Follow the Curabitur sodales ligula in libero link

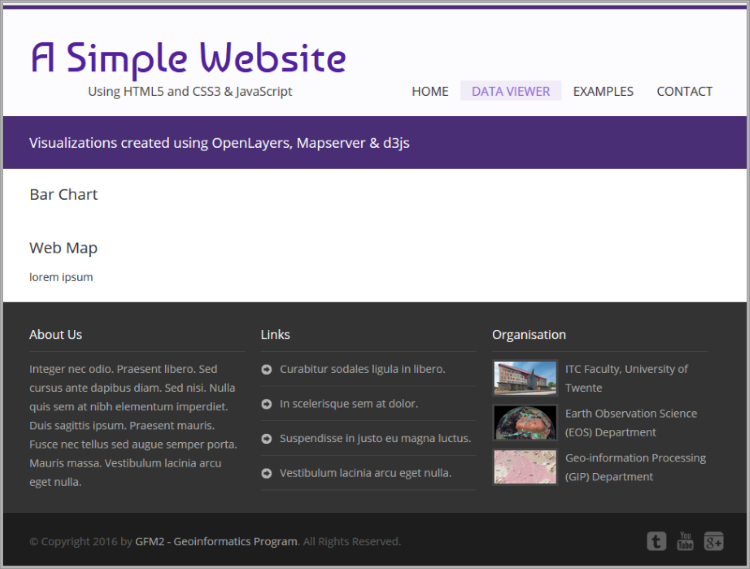363,369
